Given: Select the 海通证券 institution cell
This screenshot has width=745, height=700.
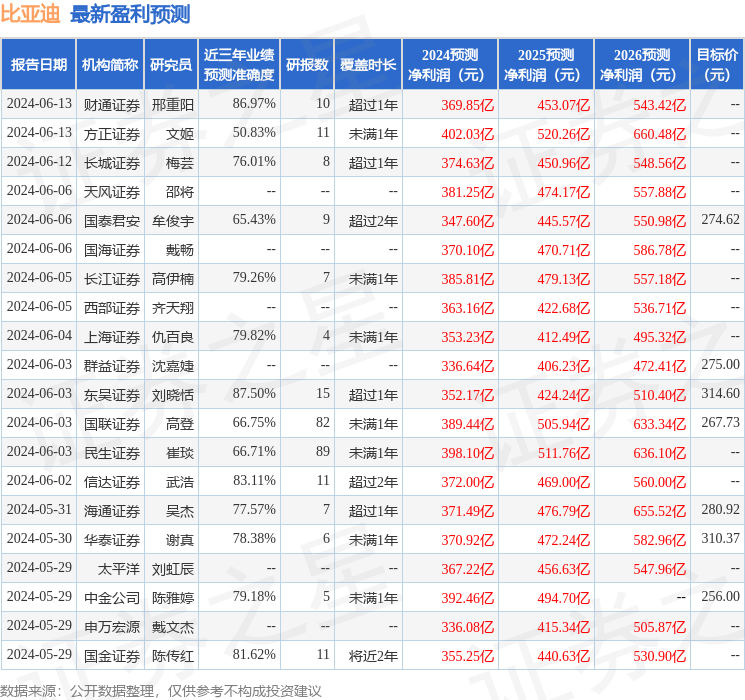Looking at the screenshot, I should click(x=112, y=511).
